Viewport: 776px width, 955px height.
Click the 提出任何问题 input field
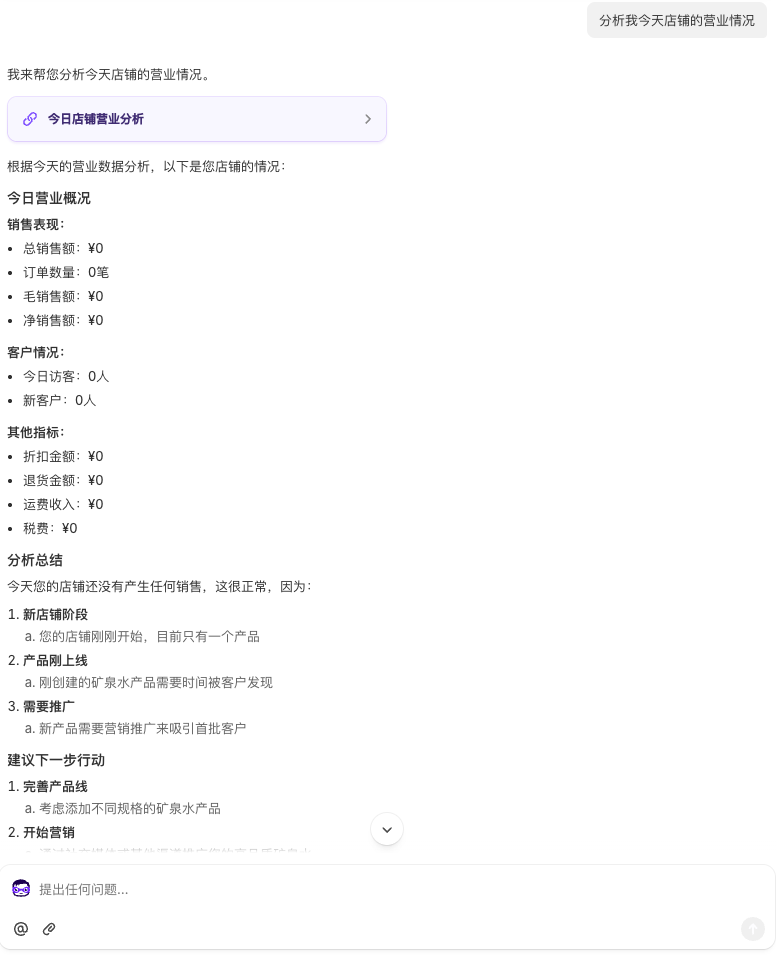tap(380, 889)
